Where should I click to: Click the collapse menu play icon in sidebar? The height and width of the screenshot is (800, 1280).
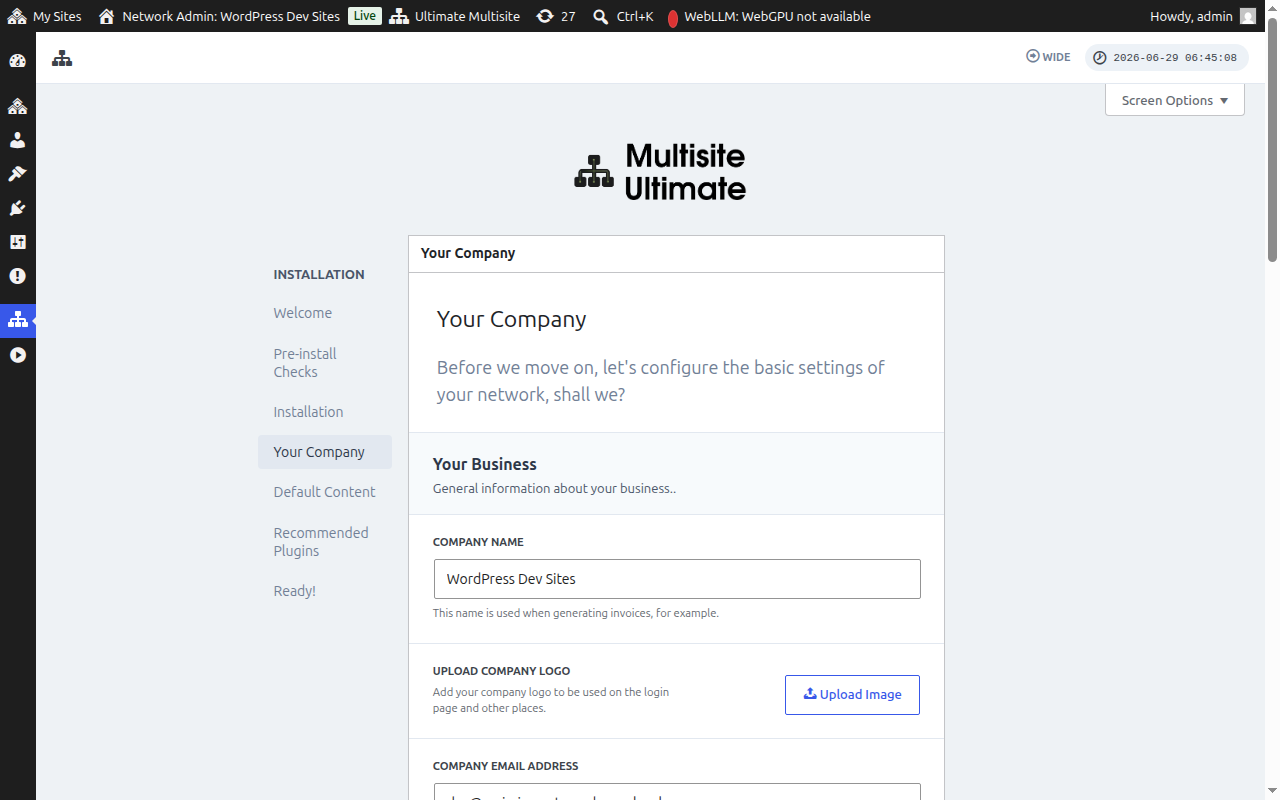(x=17, y=355)
